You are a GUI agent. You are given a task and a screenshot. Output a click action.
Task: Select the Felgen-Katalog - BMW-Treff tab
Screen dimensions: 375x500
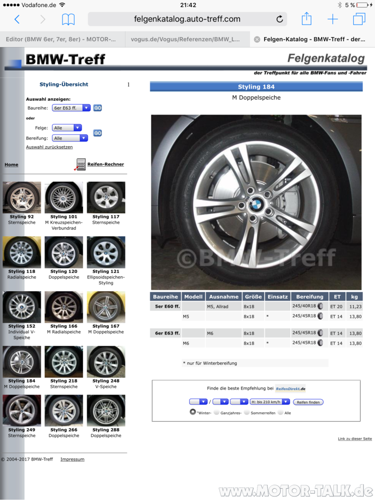(314, 39)
